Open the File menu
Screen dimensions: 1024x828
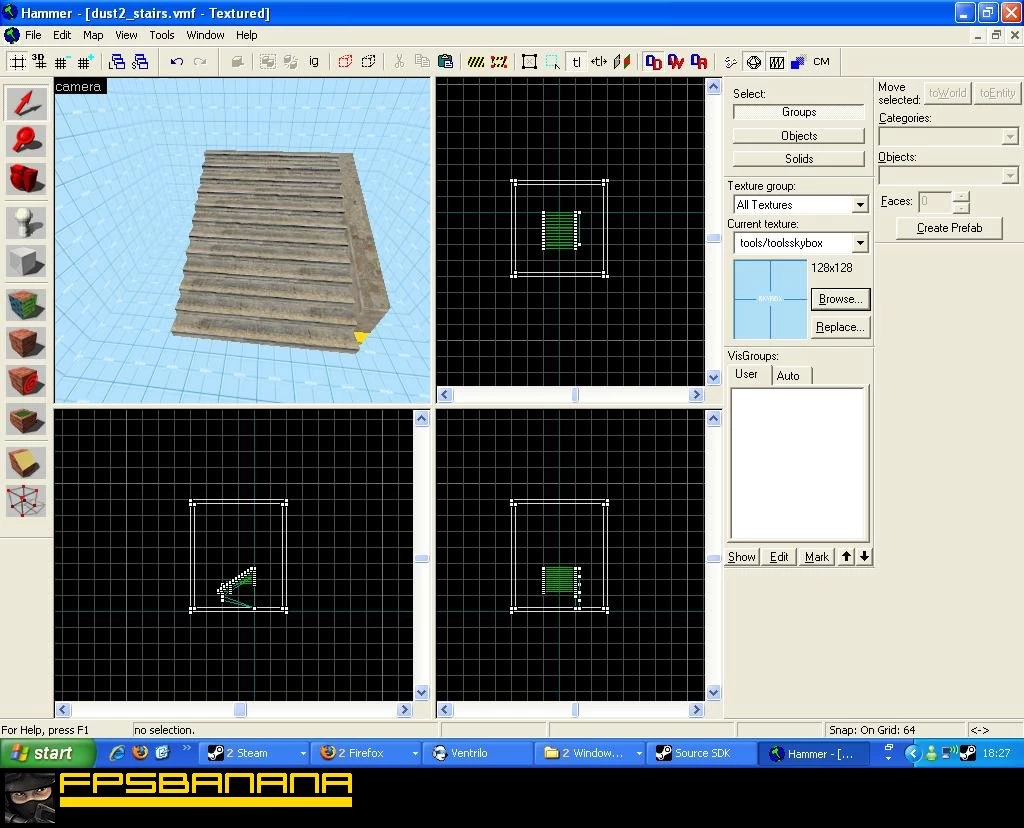pyautogui.click(x=33, y=35)
